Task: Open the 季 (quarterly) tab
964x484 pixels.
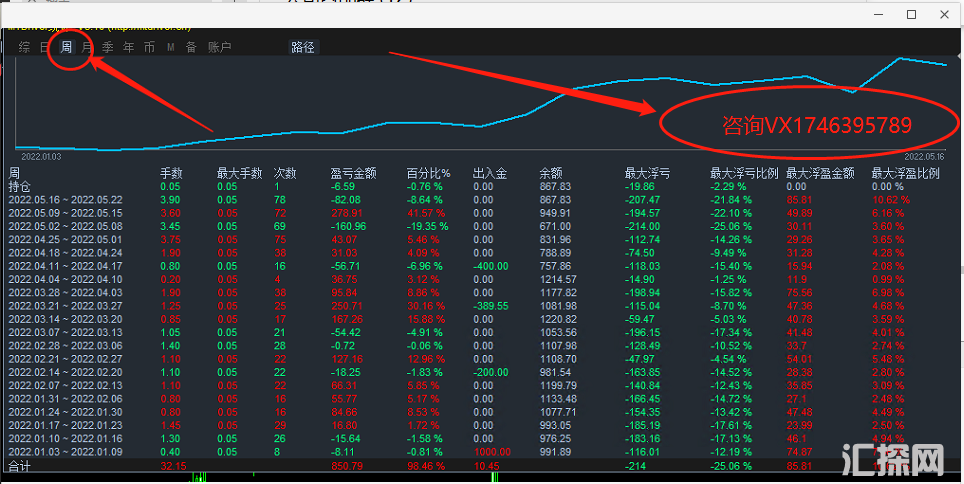Action: pyautogui.click(x=108, y=47)
